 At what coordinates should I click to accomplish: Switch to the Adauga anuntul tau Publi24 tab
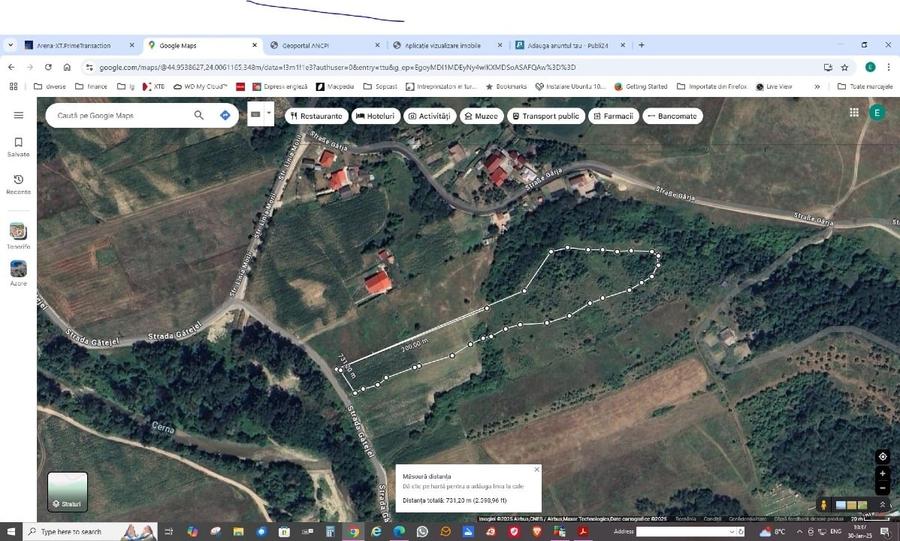click(x=570, y=45)
